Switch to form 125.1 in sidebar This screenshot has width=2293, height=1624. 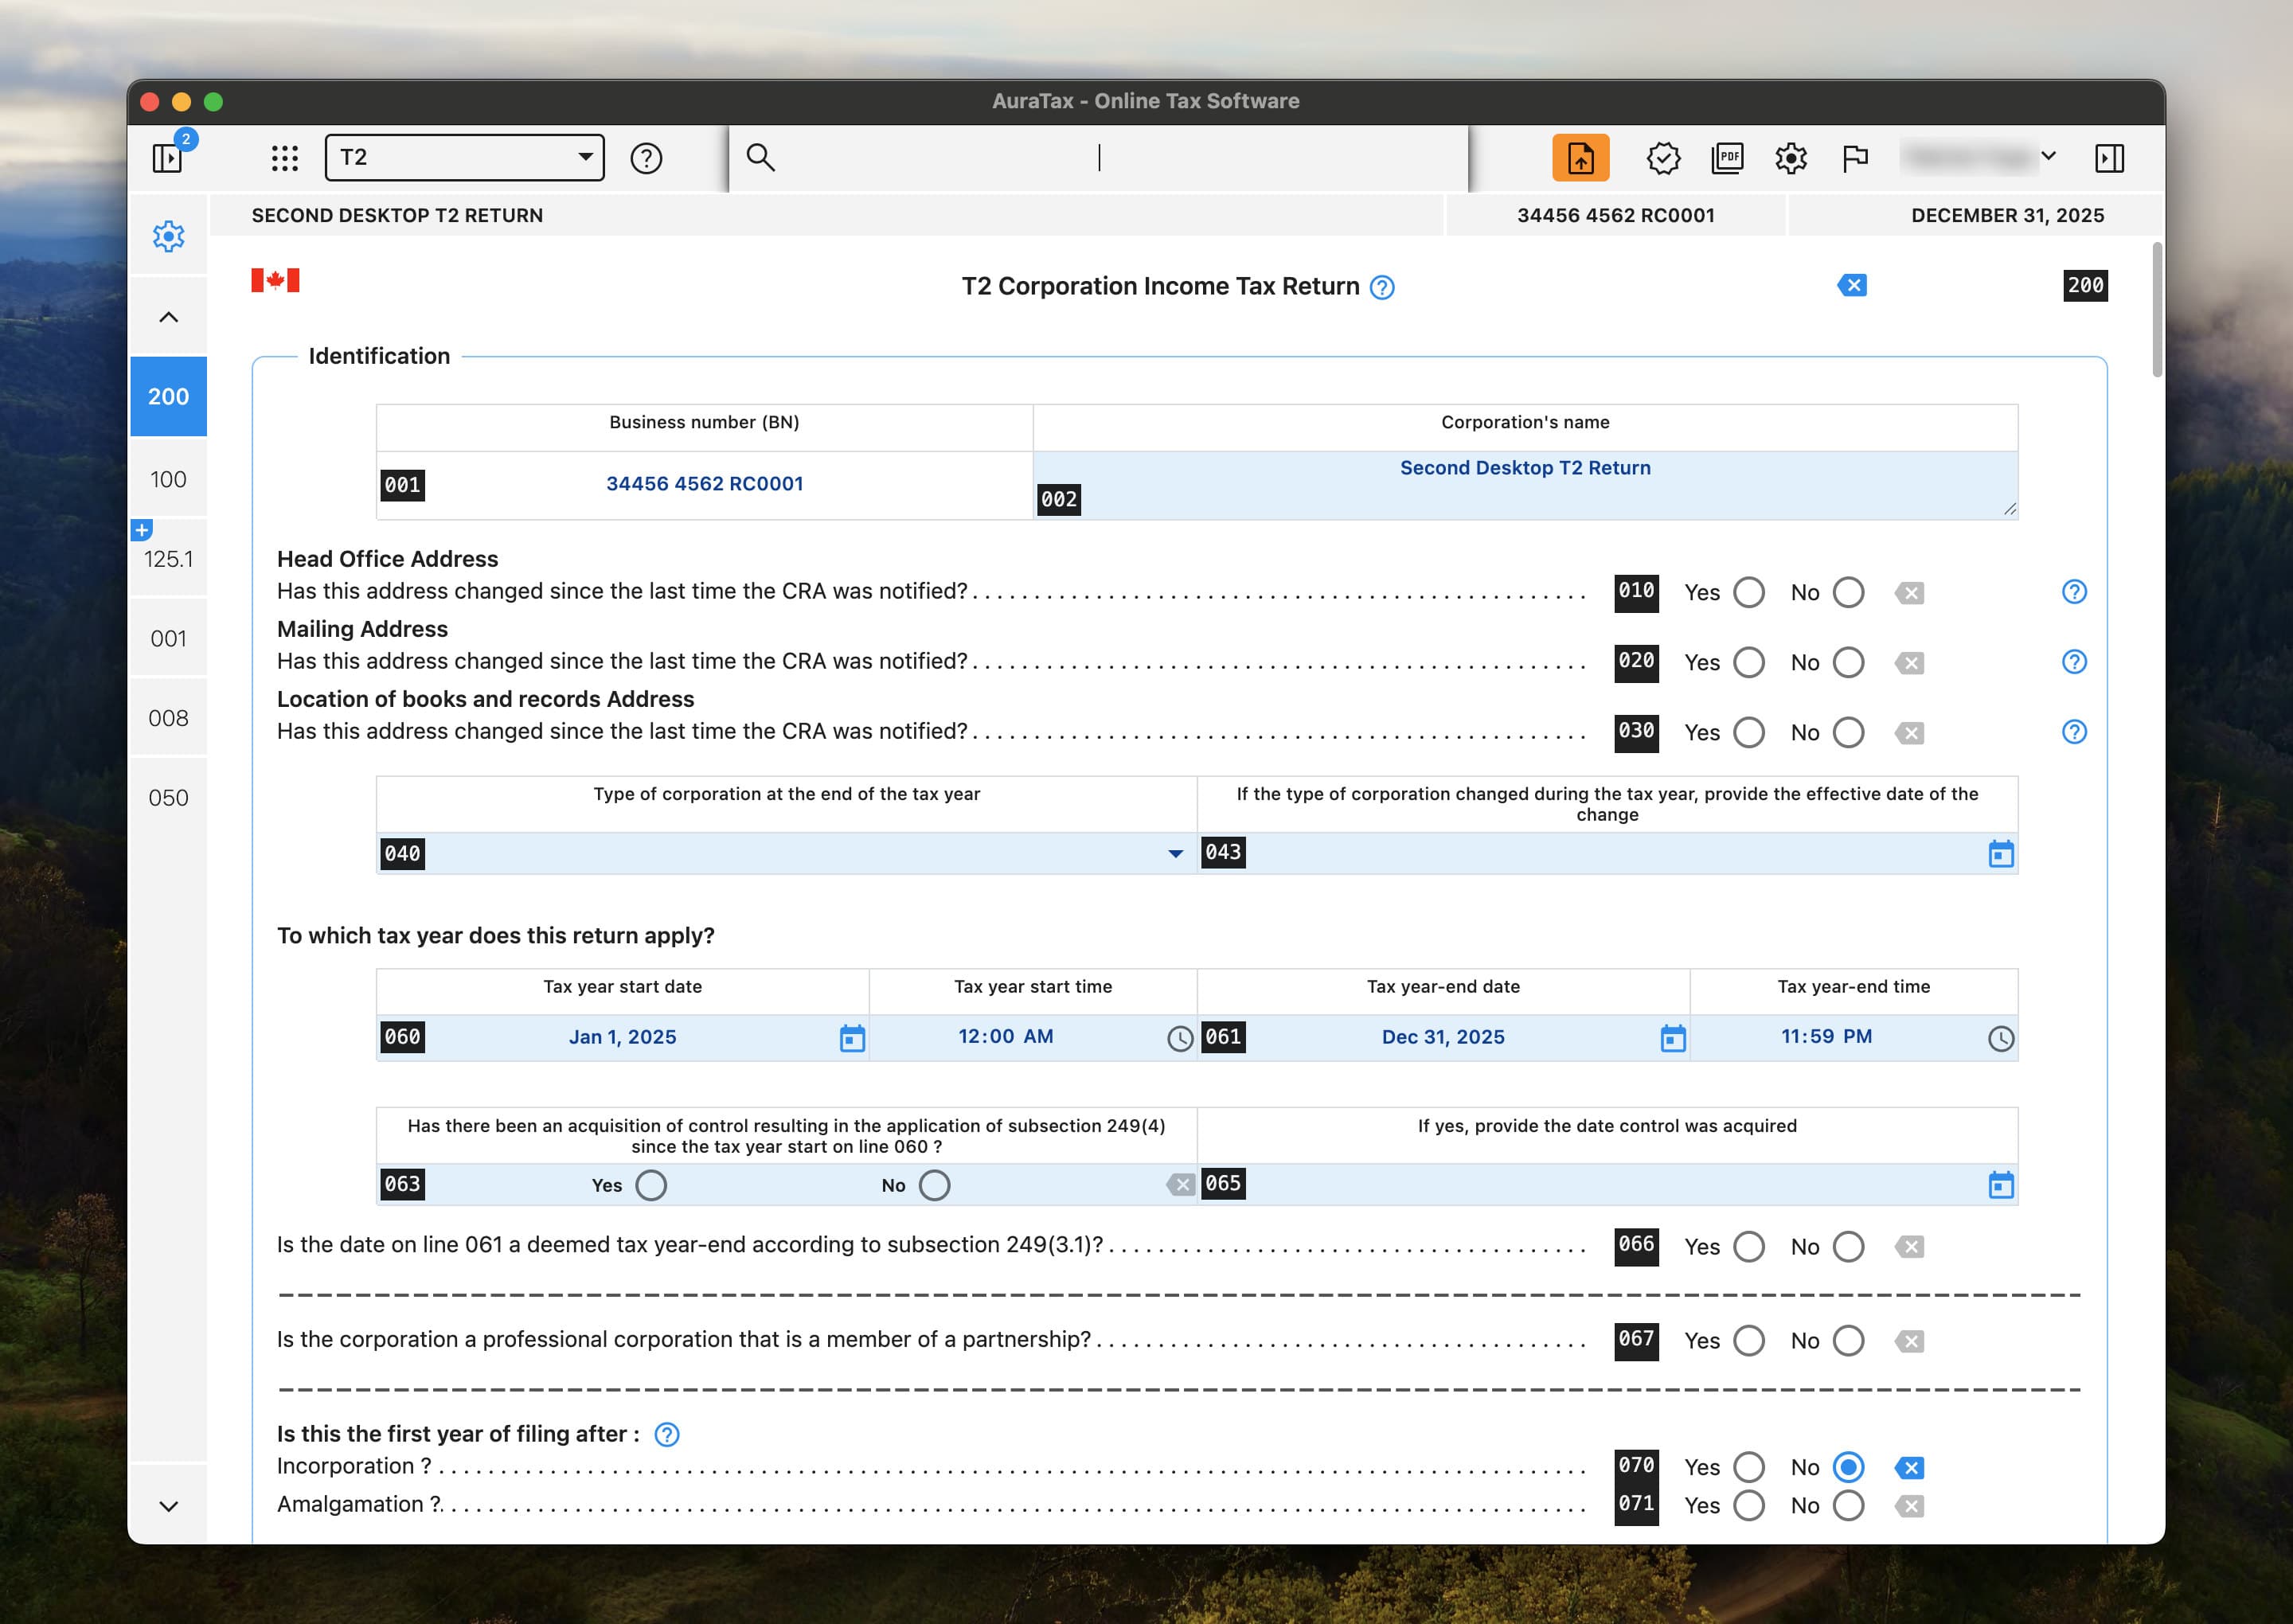tap(168, 559)
